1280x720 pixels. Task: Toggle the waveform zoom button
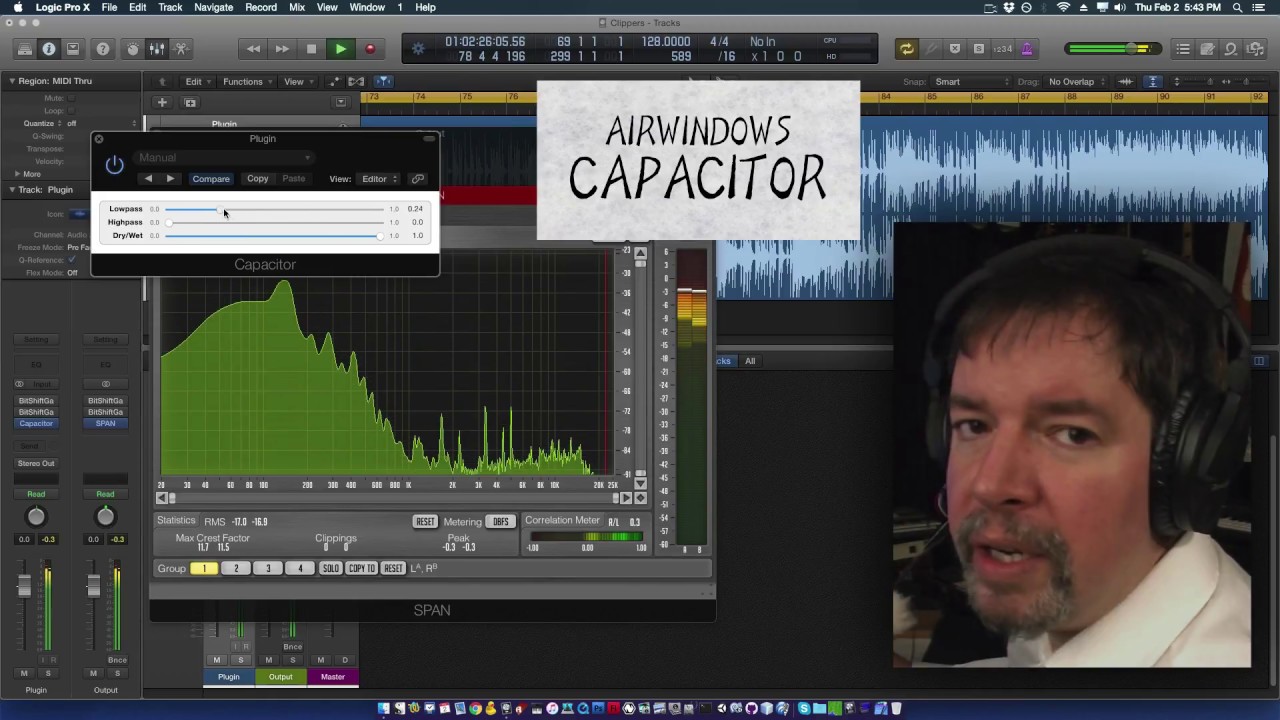click(1125, 82)
